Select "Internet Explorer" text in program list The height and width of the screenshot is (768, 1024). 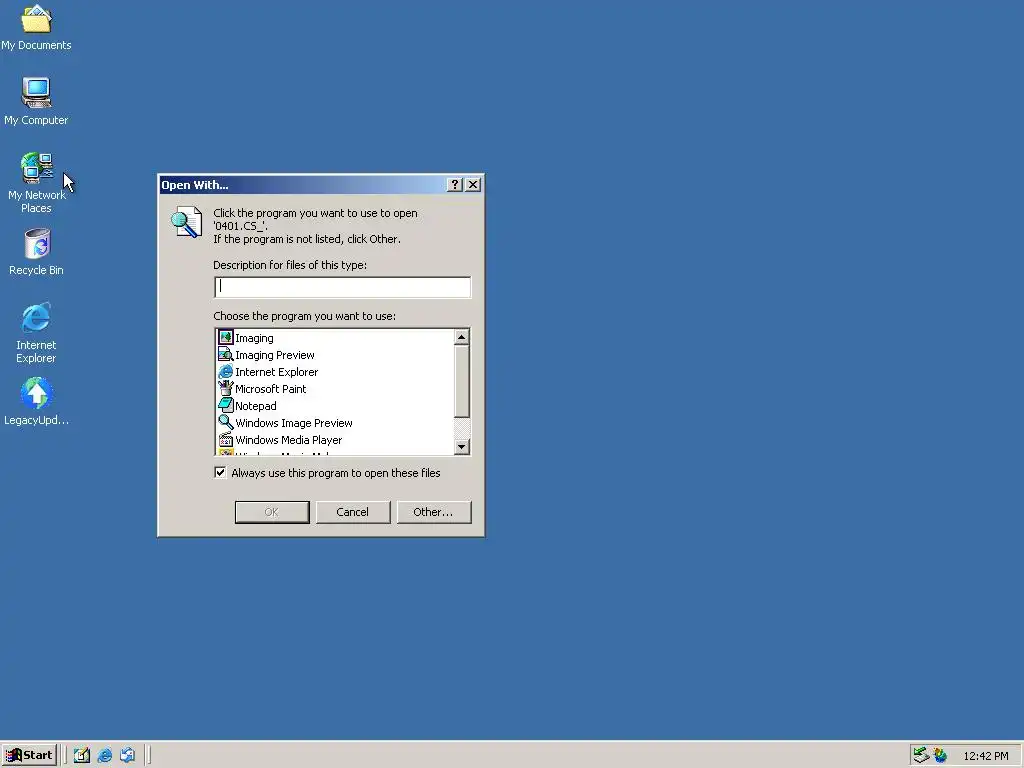click(x=277, y=372)
